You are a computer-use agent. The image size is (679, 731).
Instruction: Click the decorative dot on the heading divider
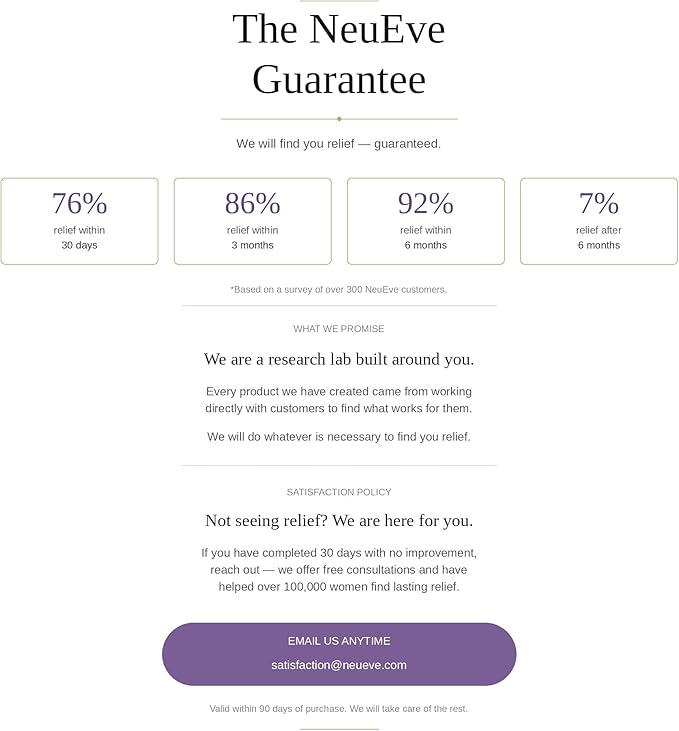[339, 119]
